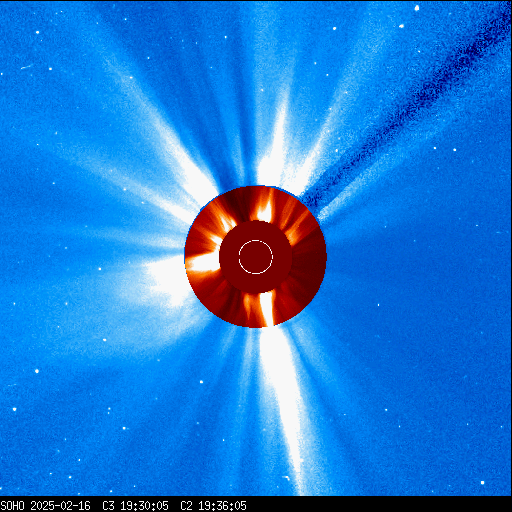The image size is (512, 512).
Task: Click the bright star in top-right corner
Action: point(417,8)
